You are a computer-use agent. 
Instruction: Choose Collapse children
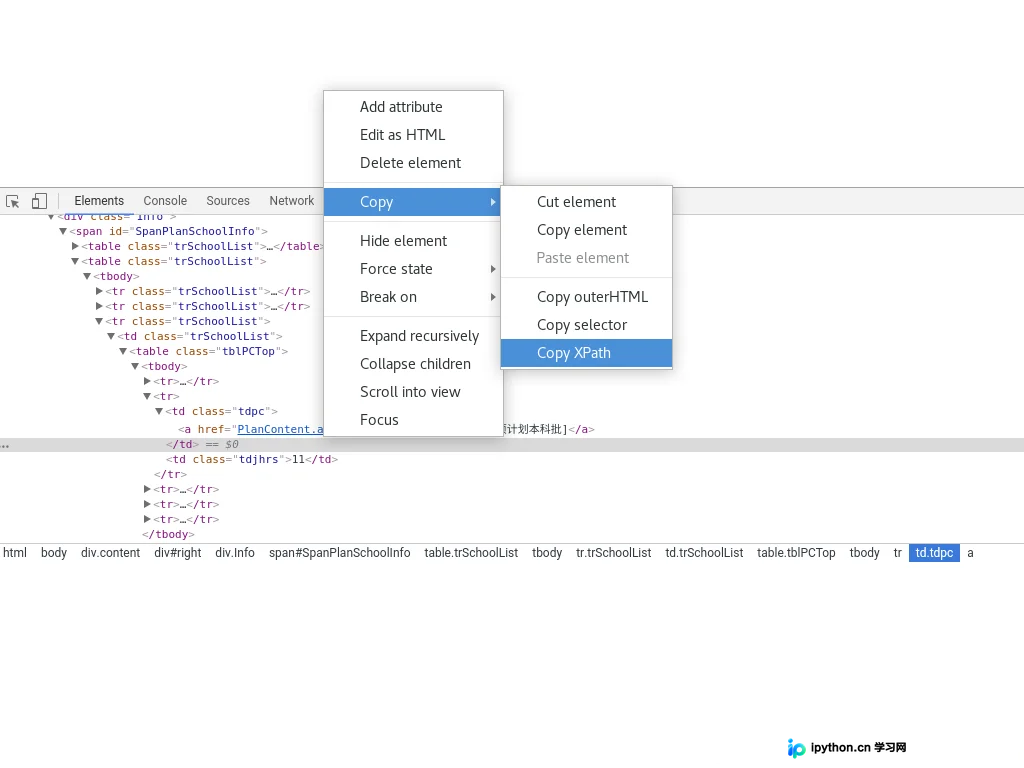[x=413, y=364]
